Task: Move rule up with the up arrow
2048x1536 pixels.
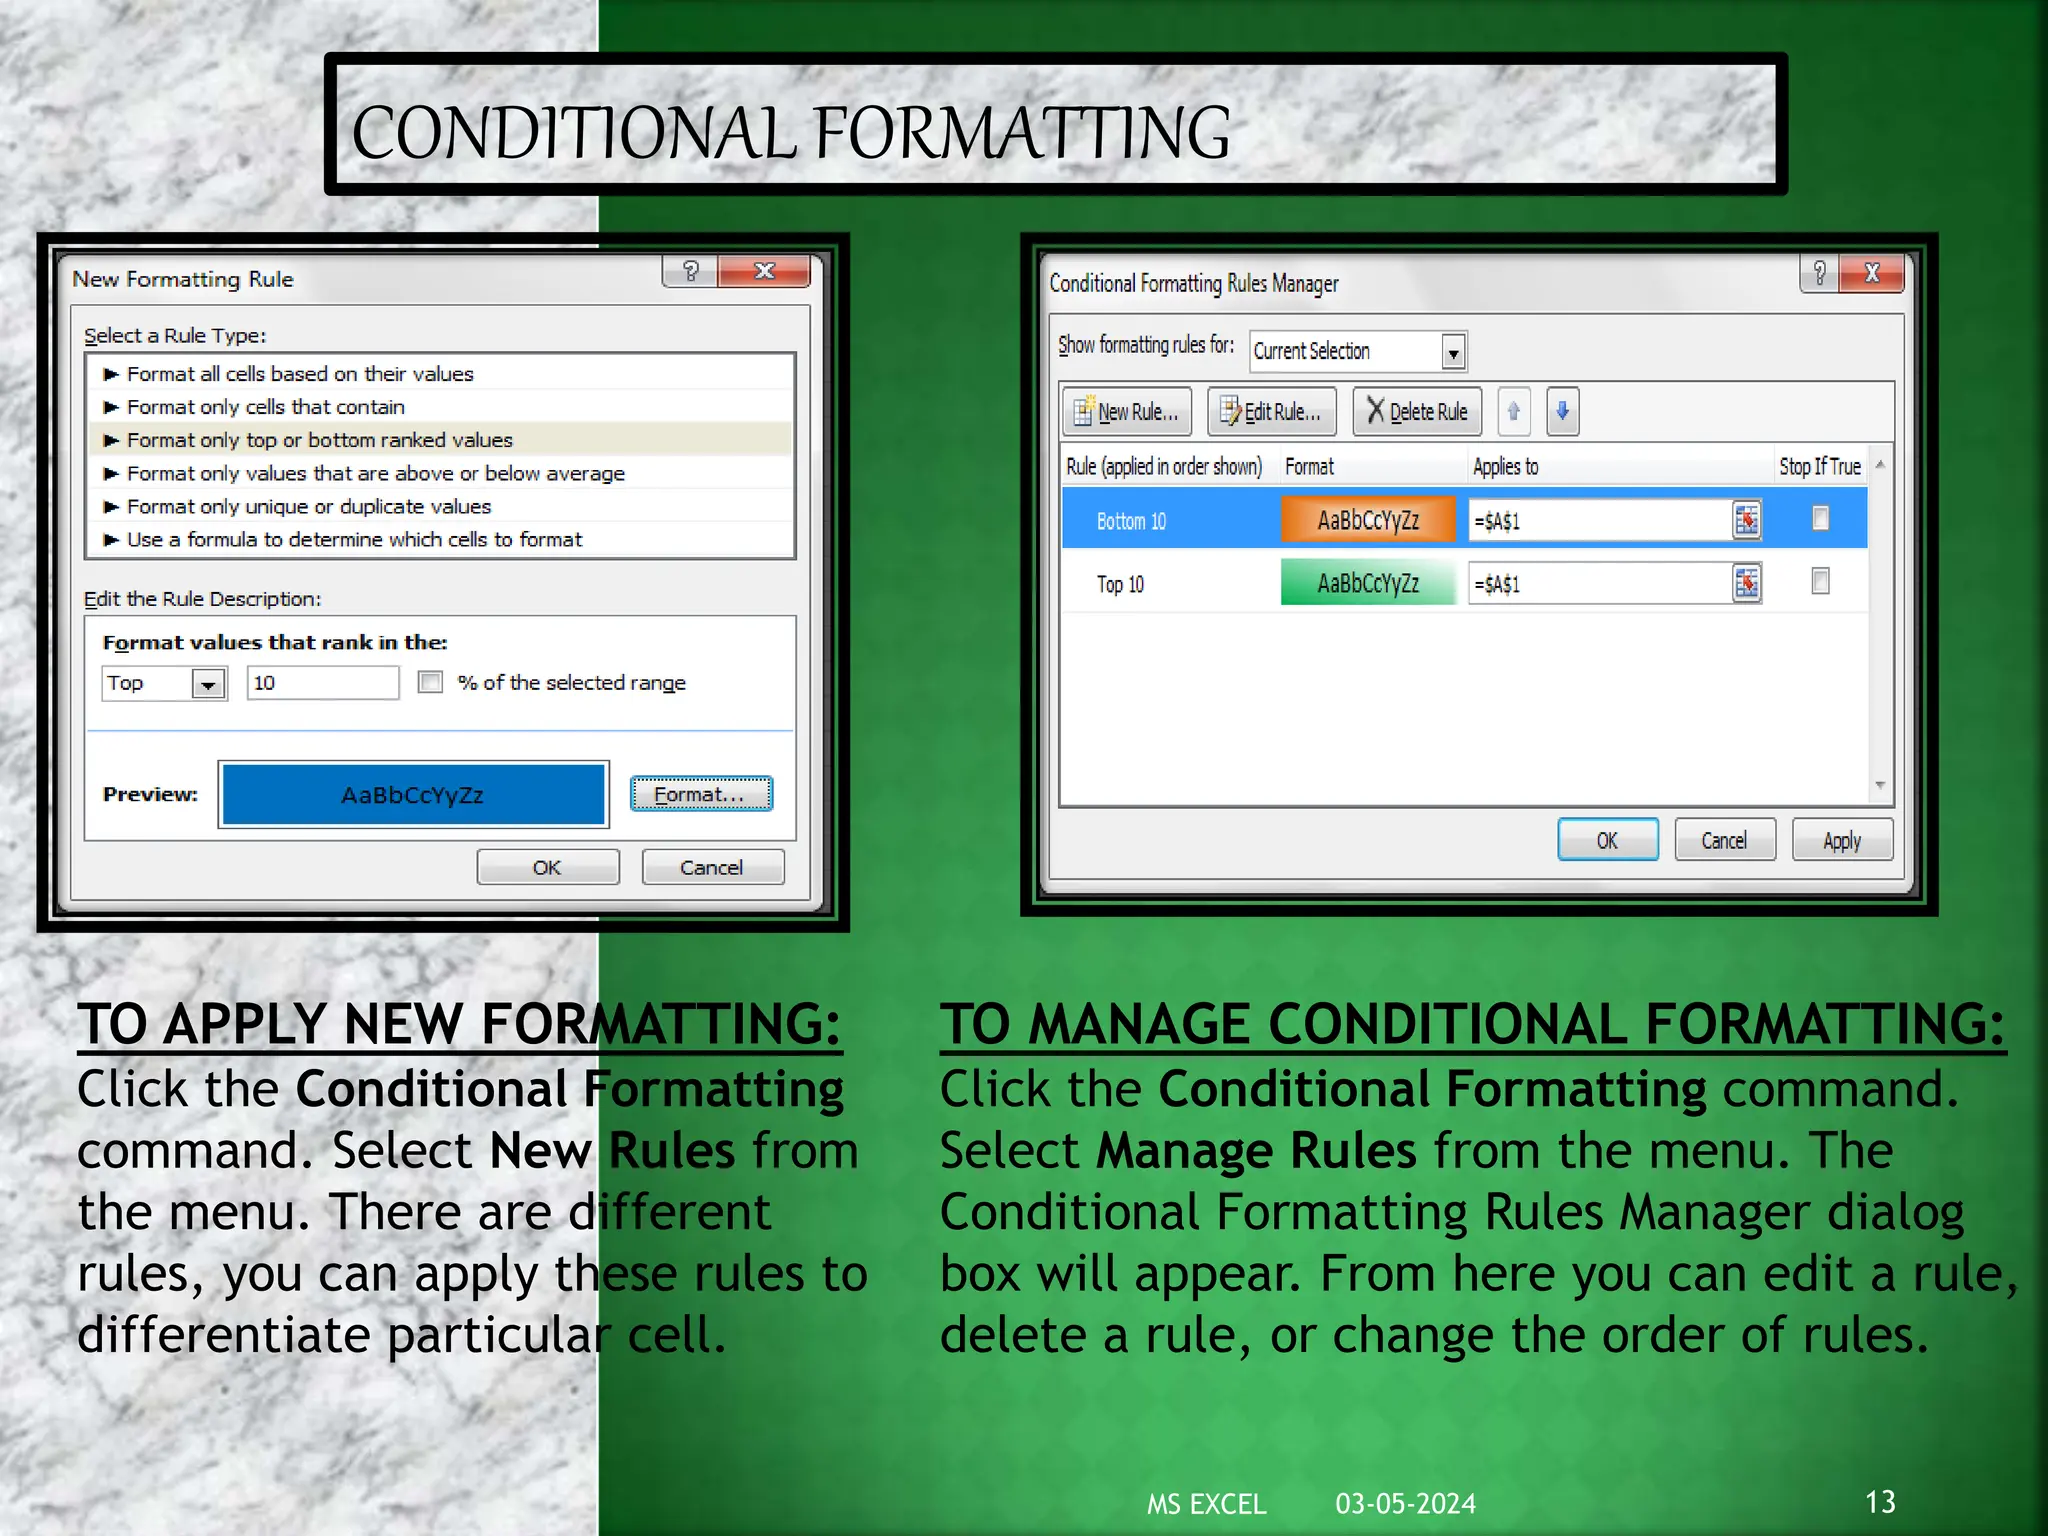Action: click(1513, 411)
